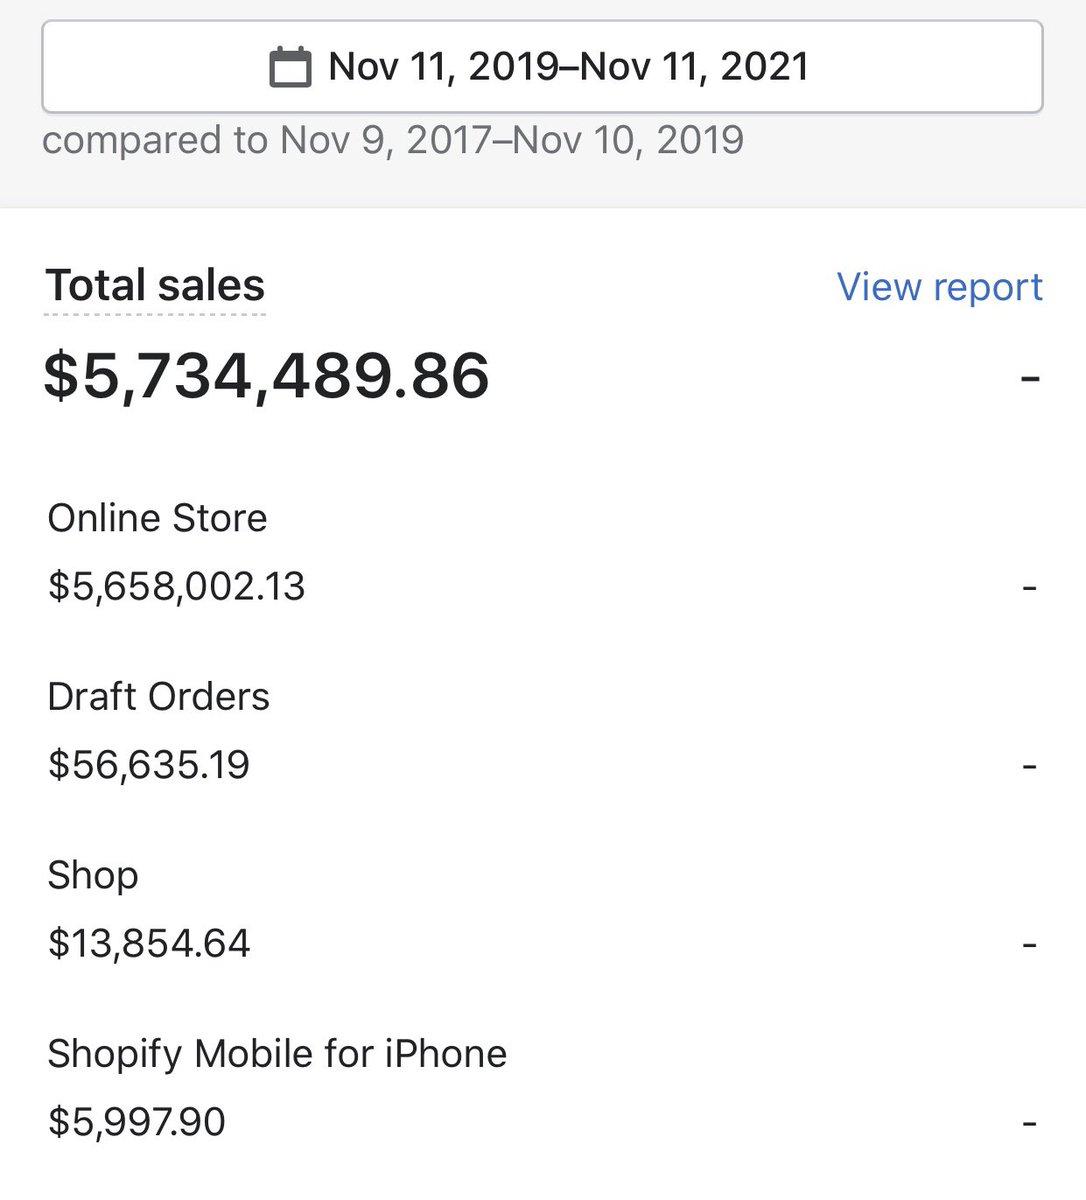The height and width of the screenshot is (1200, 1086).
Task: Click the comparison dash for Online Store
Action: tap(1030, 588)
